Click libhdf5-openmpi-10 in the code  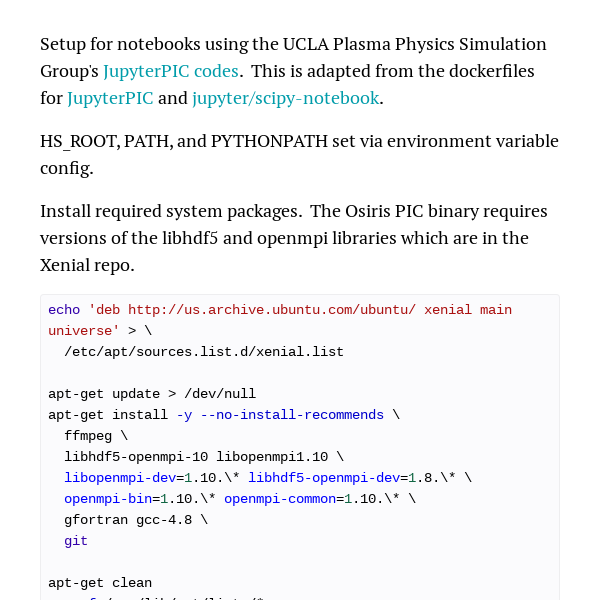tap(136, 457)
